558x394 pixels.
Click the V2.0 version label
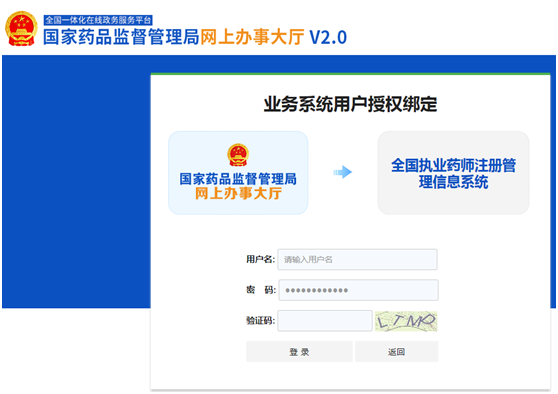tap(328, 37)
